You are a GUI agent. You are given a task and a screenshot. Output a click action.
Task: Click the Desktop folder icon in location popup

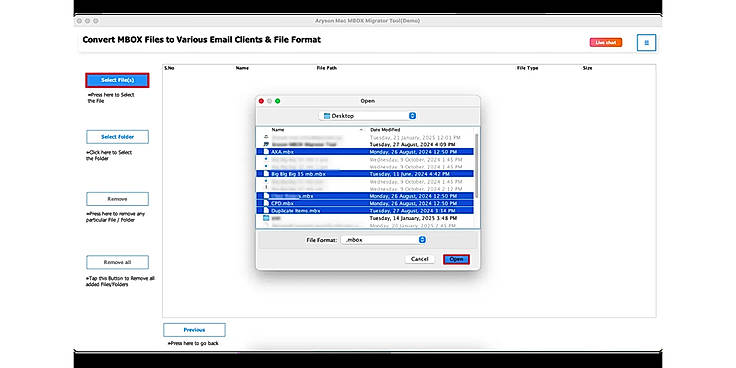(x=327, y=116)
